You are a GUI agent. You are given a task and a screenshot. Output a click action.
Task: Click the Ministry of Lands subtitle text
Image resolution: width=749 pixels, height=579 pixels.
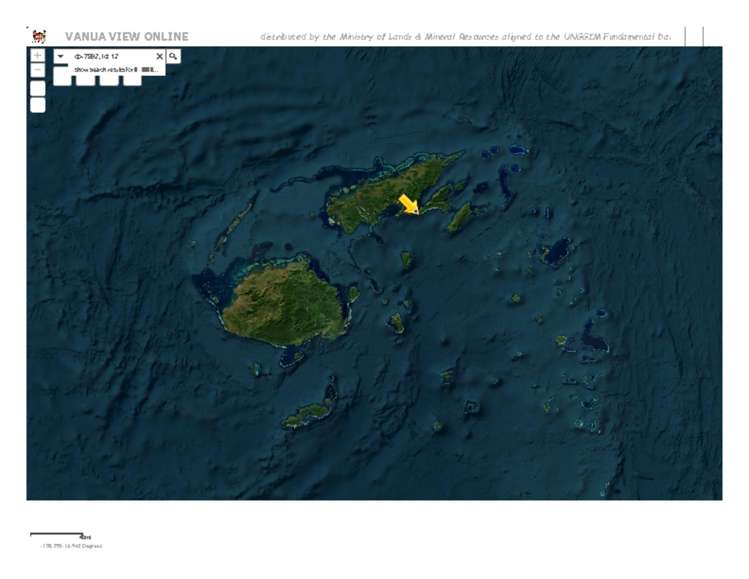[x=466, y=37]
